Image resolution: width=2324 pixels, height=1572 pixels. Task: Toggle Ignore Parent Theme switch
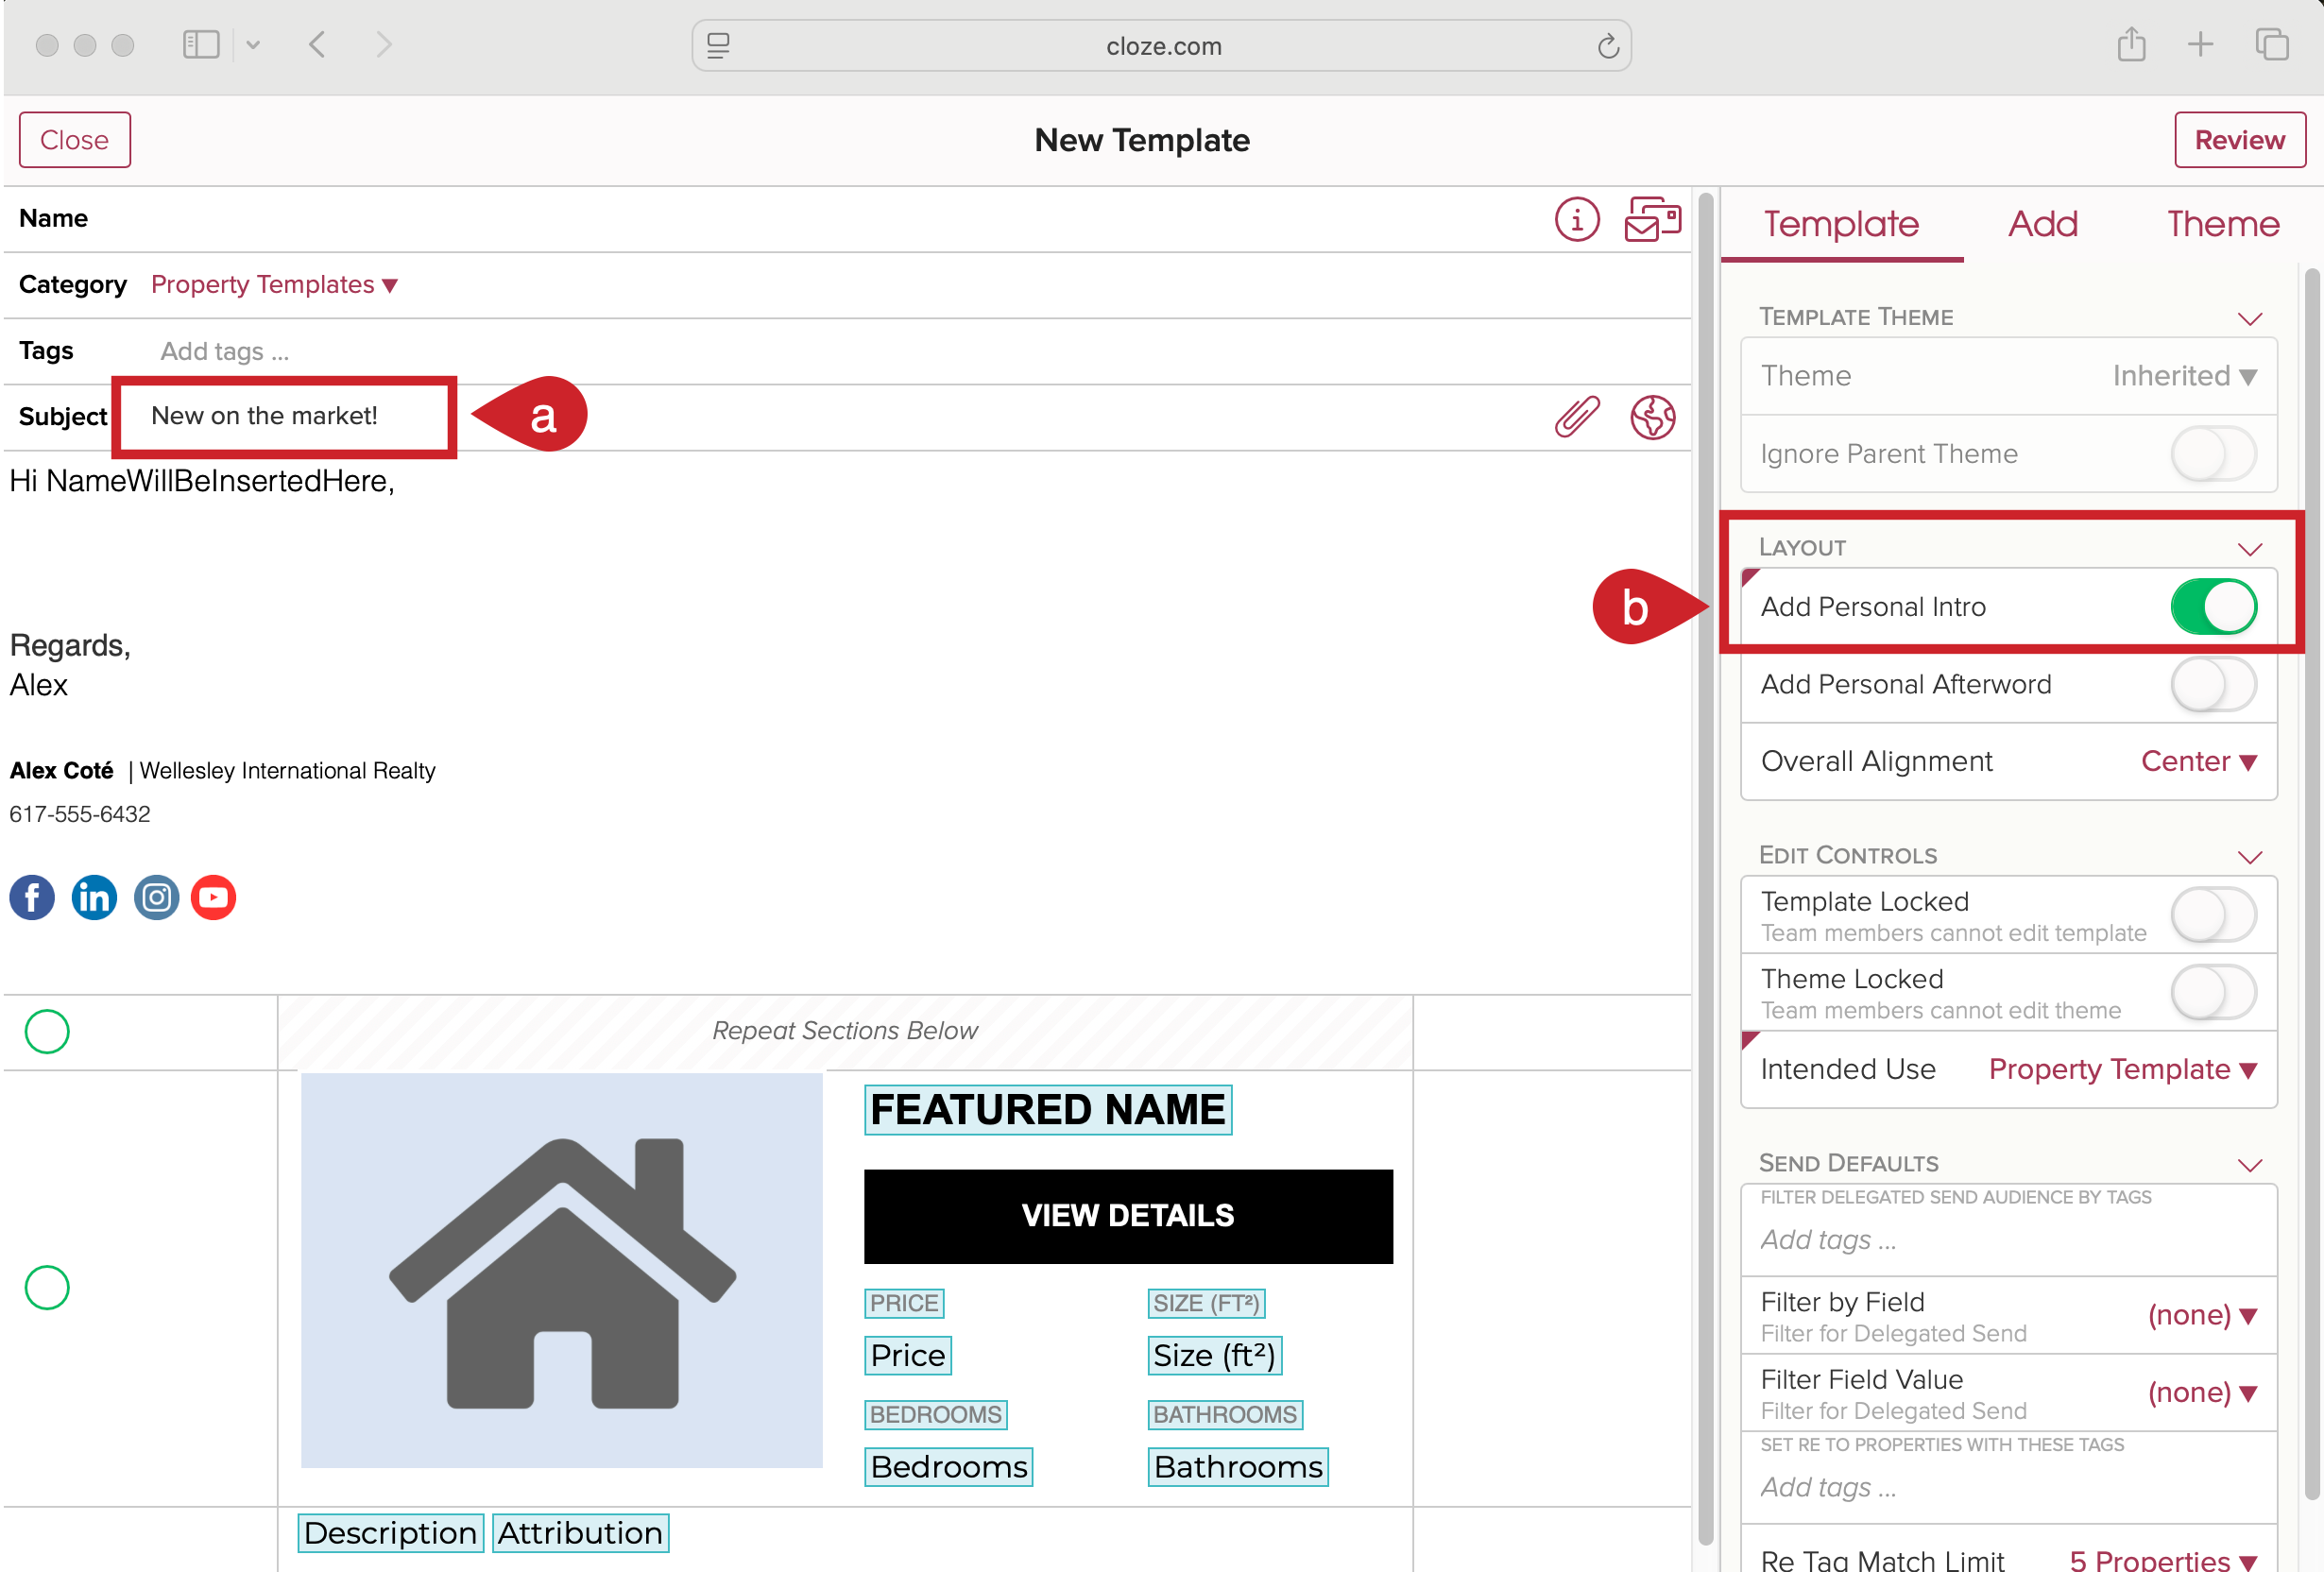pos(2213,453)
